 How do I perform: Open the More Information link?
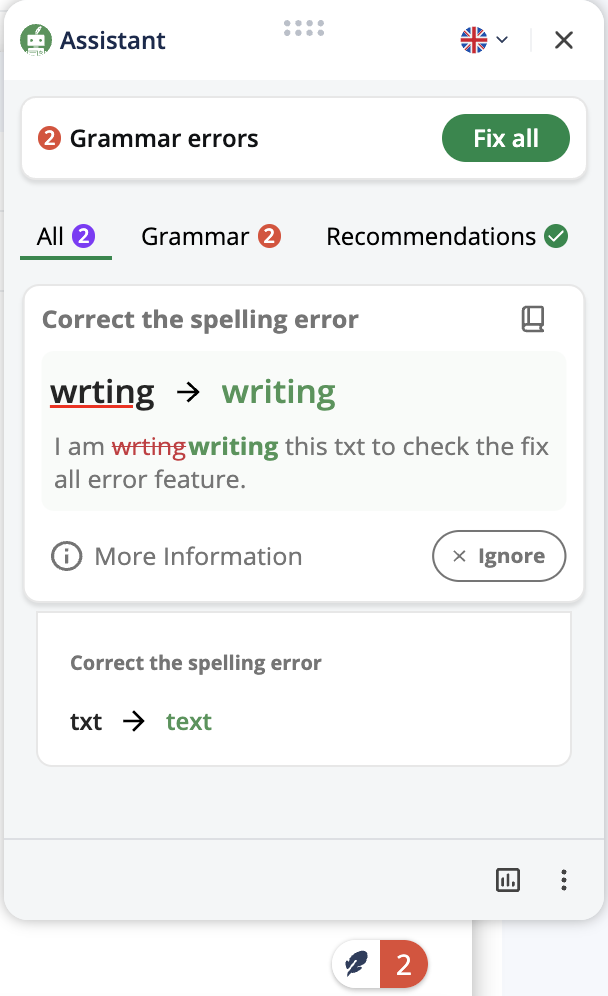[198, 556]
